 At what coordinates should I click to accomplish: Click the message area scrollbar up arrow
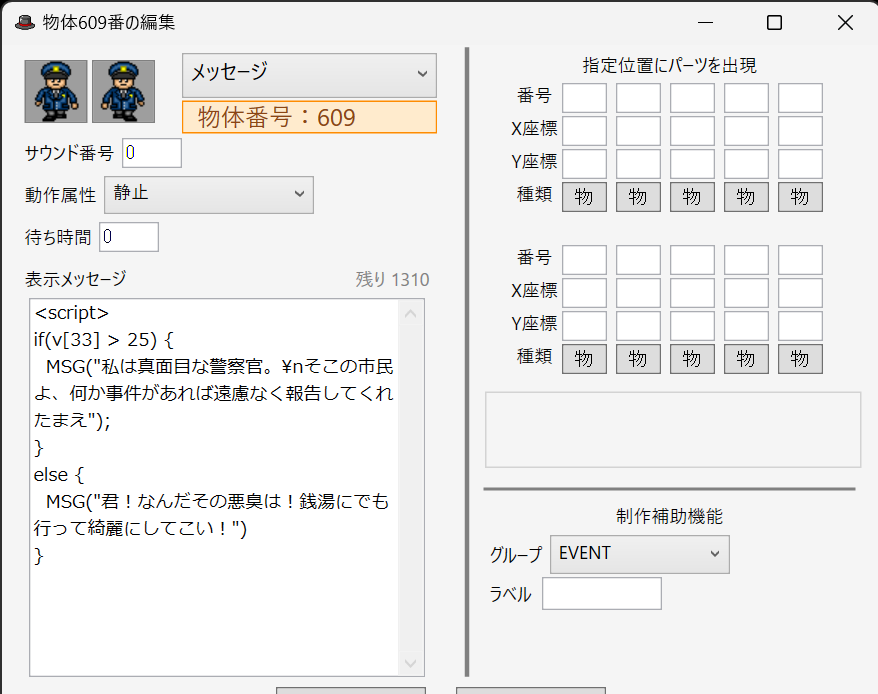point(410,313)
